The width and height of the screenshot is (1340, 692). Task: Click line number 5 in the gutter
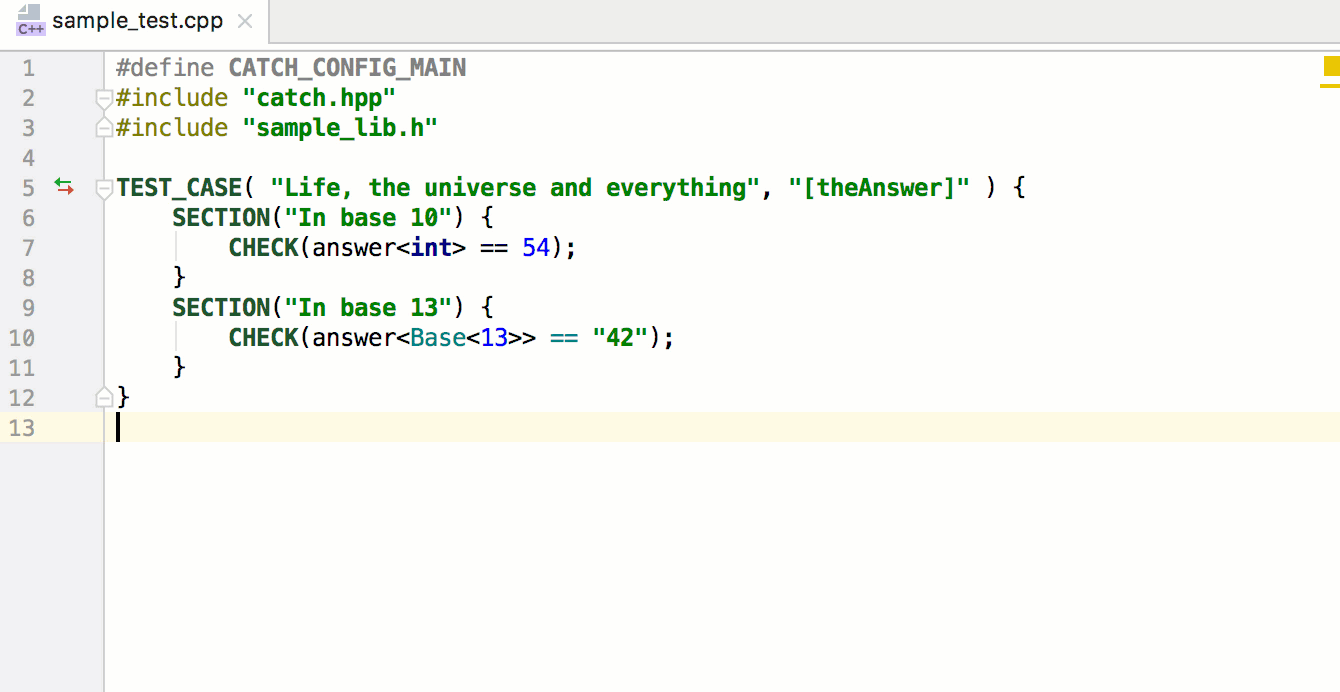coord(28,187)
